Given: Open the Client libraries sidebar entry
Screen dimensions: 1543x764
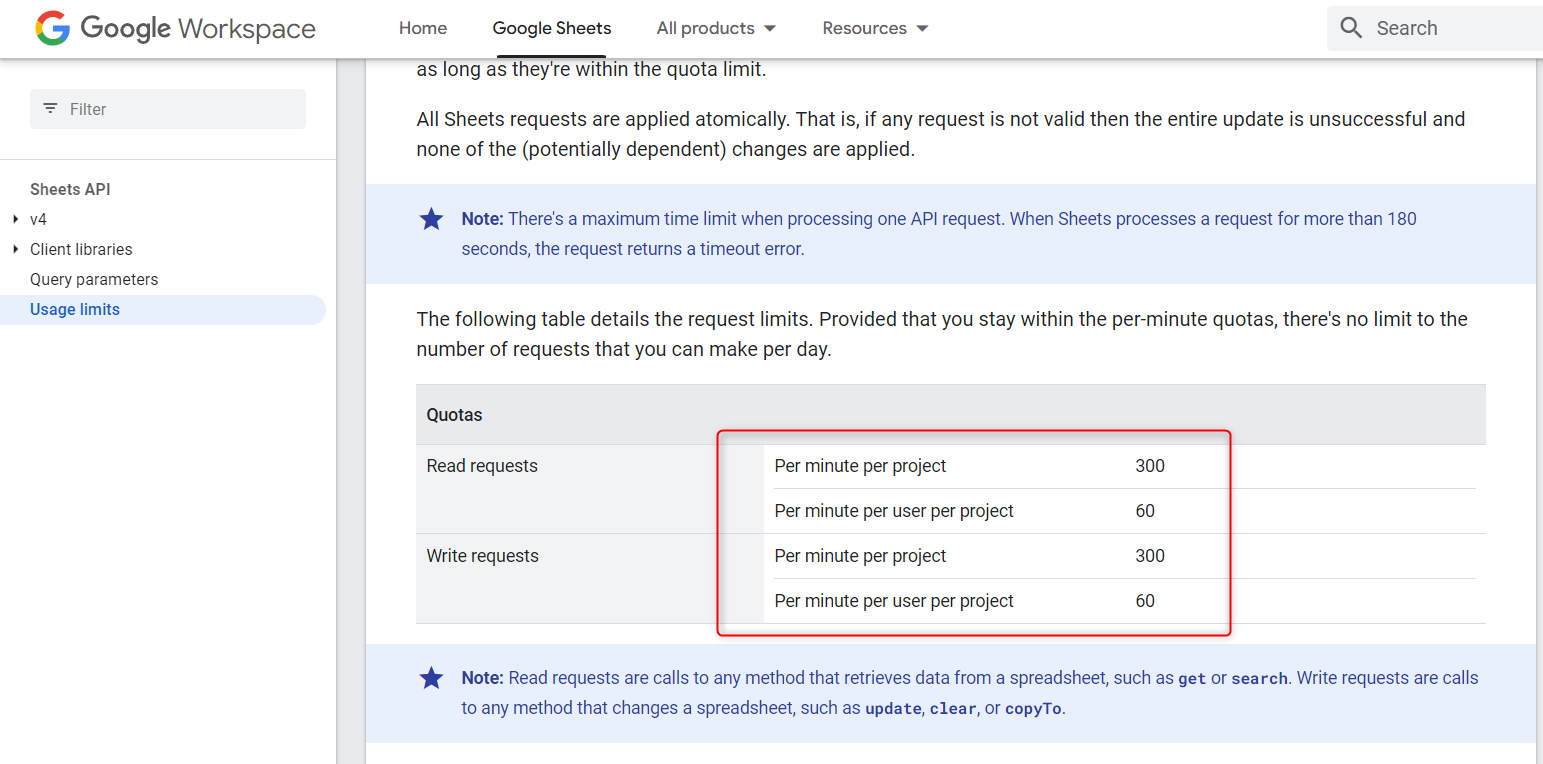Looking at the screenshot, I should click(81, 249).
